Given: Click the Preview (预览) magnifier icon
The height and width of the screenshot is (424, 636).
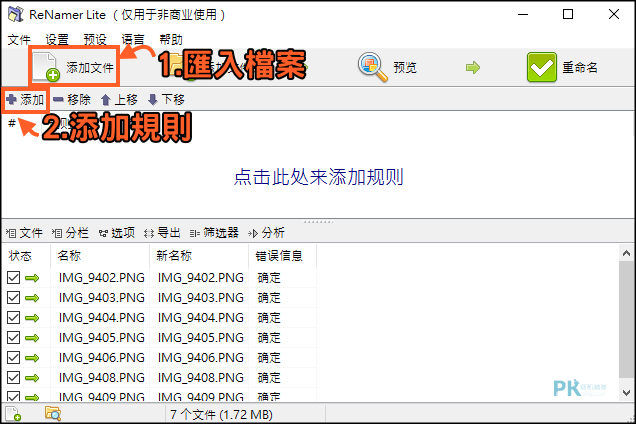Looking at the screenshot, I should pos(373,67).
